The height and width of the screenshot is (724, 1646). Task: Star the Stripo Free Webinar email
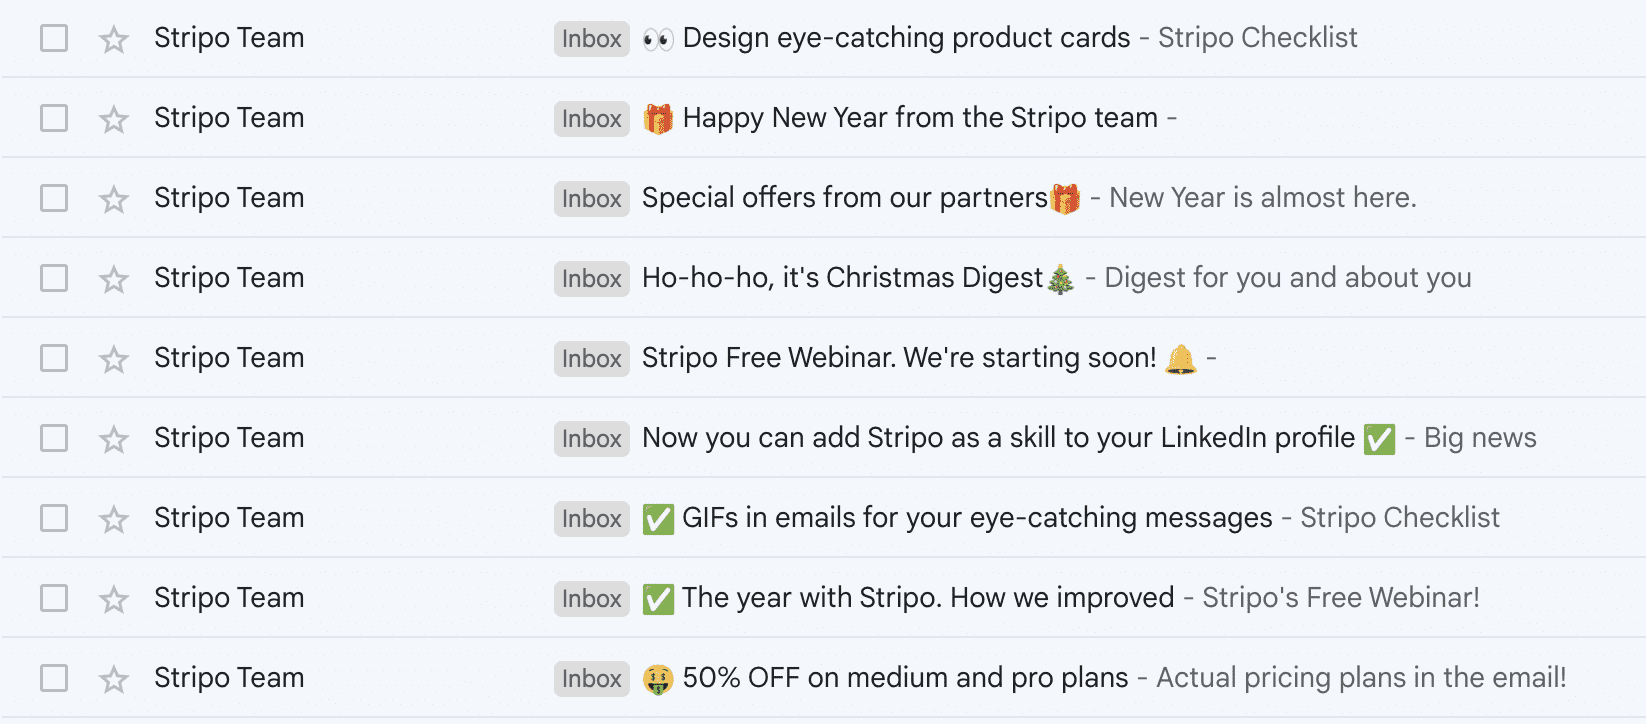(114, 359)
